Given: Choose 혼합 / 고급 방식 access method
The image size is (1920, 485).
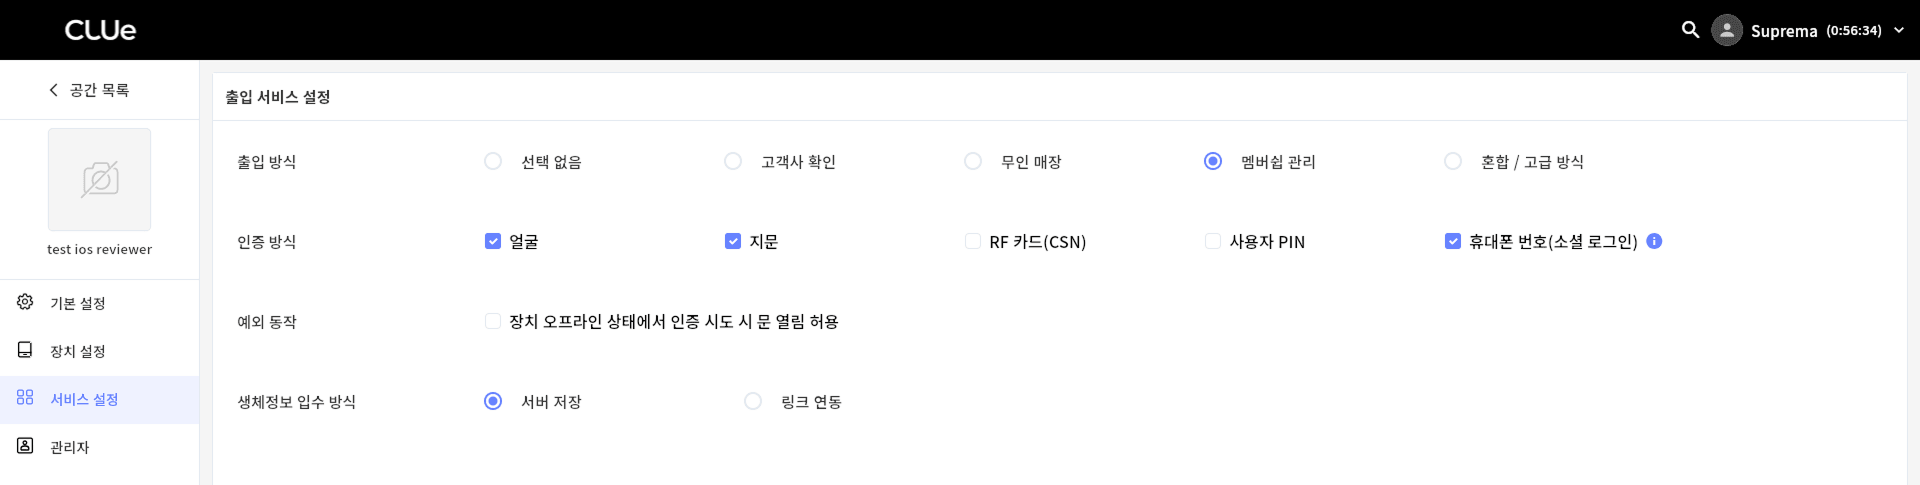Looking at the screenshot, I should click(x=1453, y=161).
